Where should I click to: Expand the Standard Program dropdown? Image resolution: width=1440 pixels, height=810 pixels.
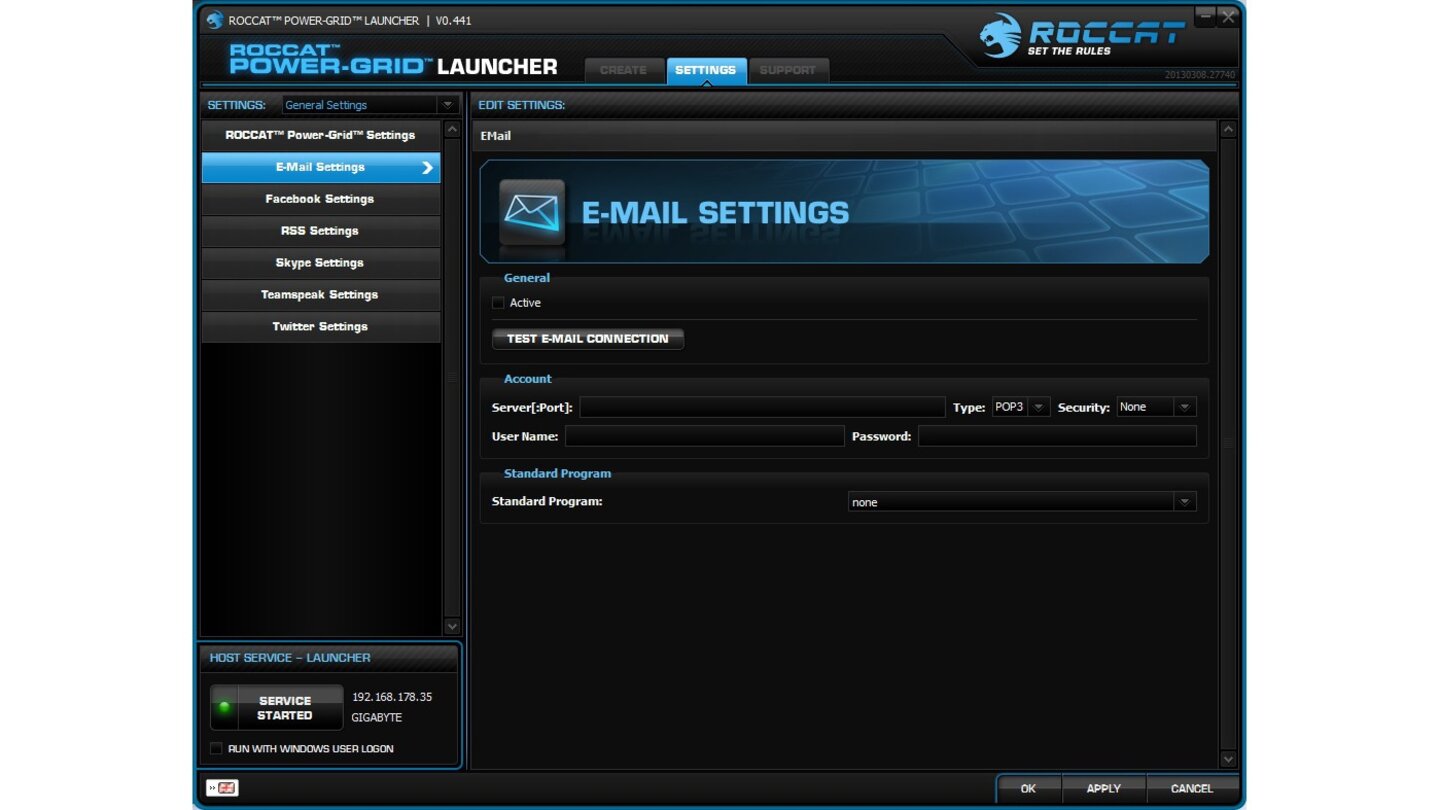click(x=1021, y=502)
